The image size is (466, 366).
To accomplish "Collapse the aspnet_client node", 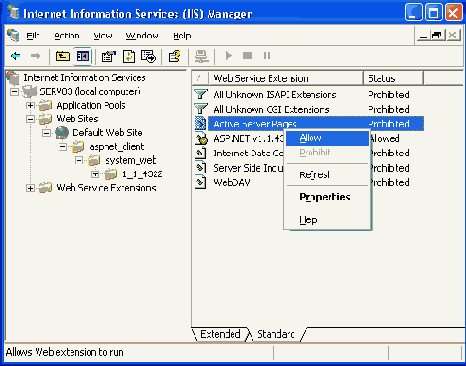I will [x=63, y=147].
